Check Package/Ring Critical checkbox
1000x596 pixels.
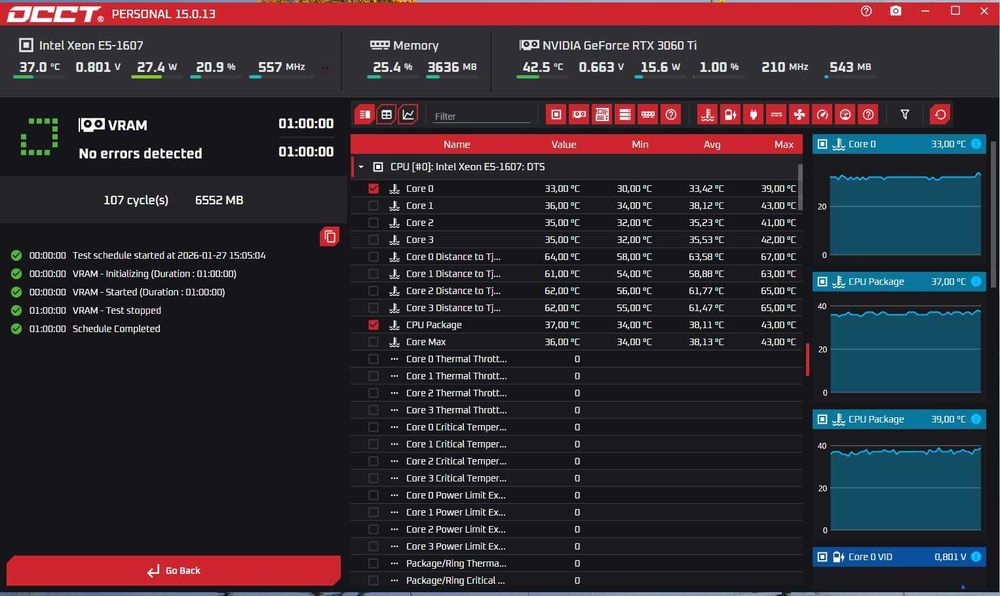[374, 581]
